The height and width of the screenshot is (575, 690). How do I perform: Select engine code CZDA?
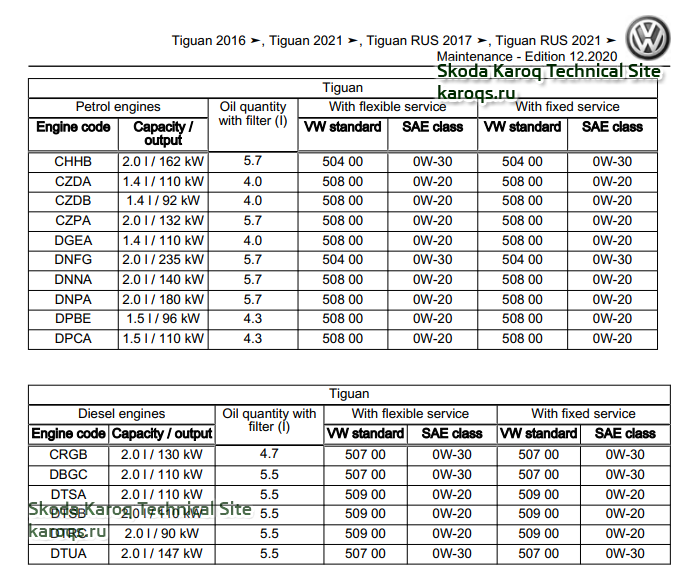73,181
